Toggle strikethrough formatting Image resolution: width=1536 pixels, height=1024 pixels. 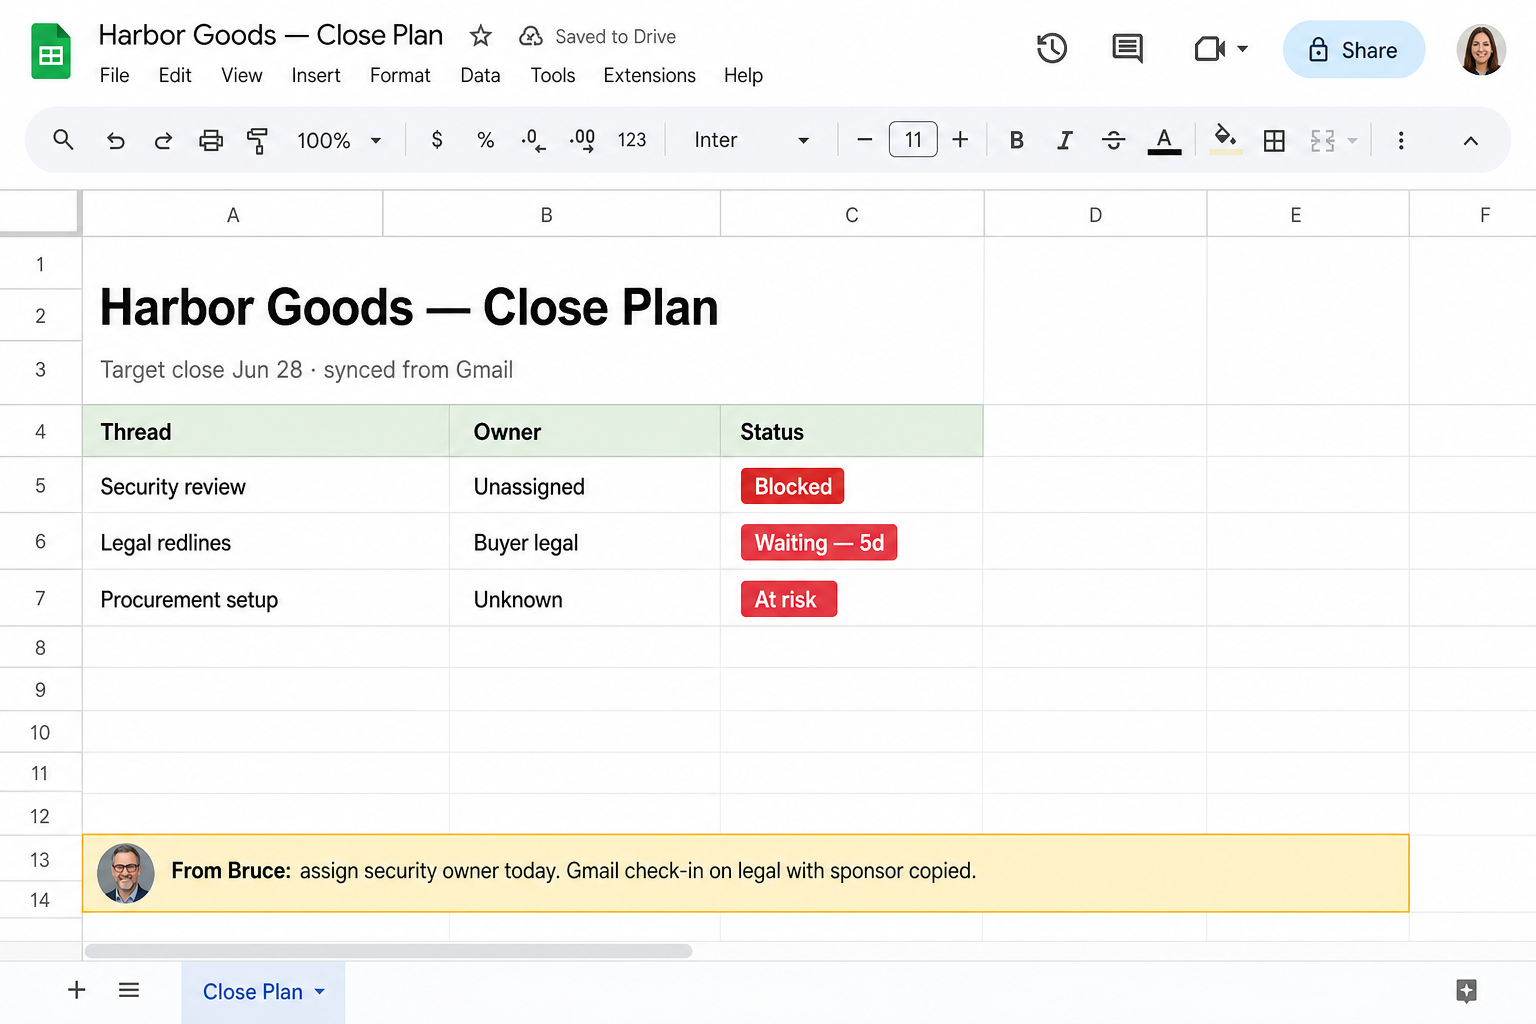click(1113, 140)
